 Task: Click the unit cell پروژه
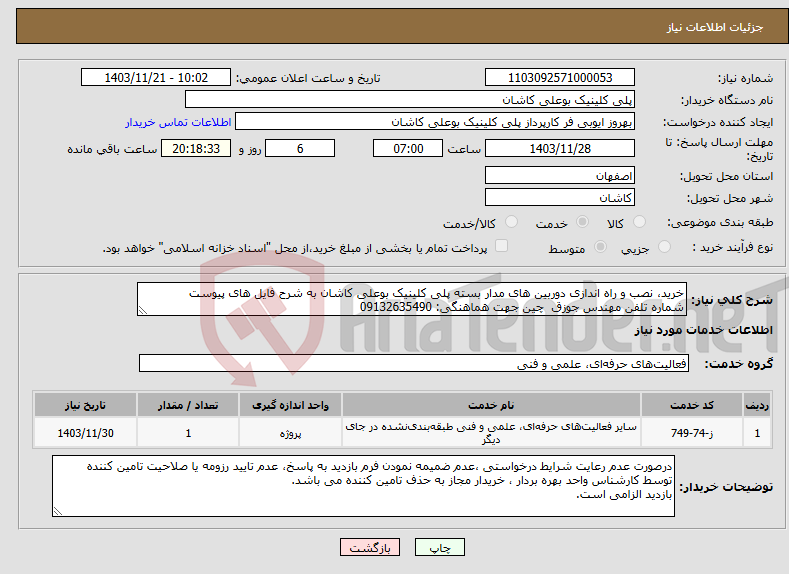click(290, 433)
